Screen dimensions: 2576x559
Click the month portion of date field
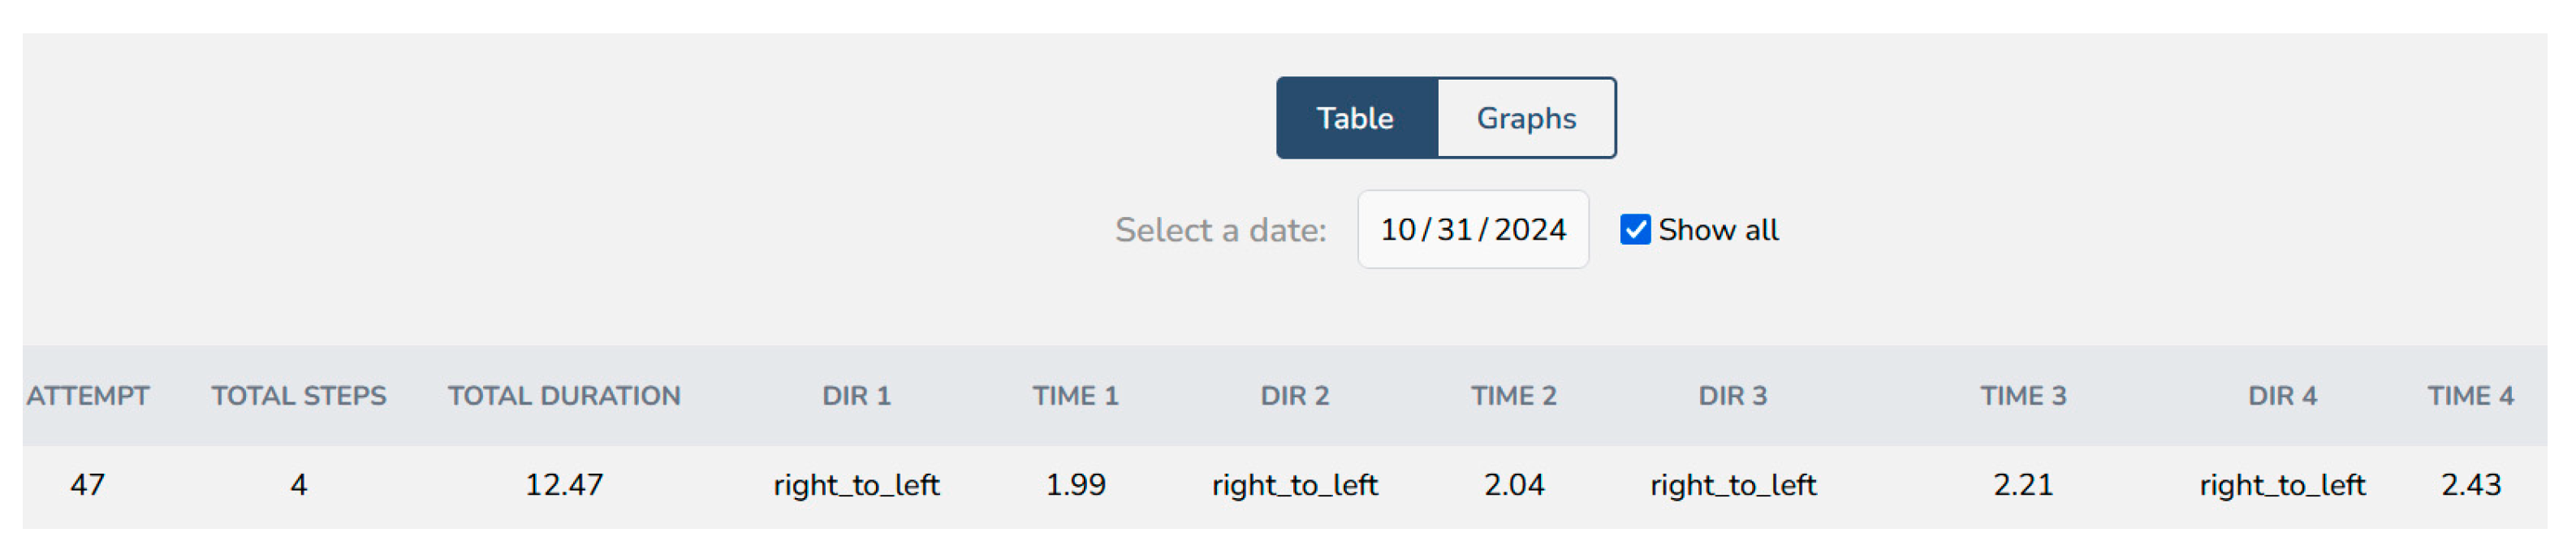click(x=1398, y=230)
